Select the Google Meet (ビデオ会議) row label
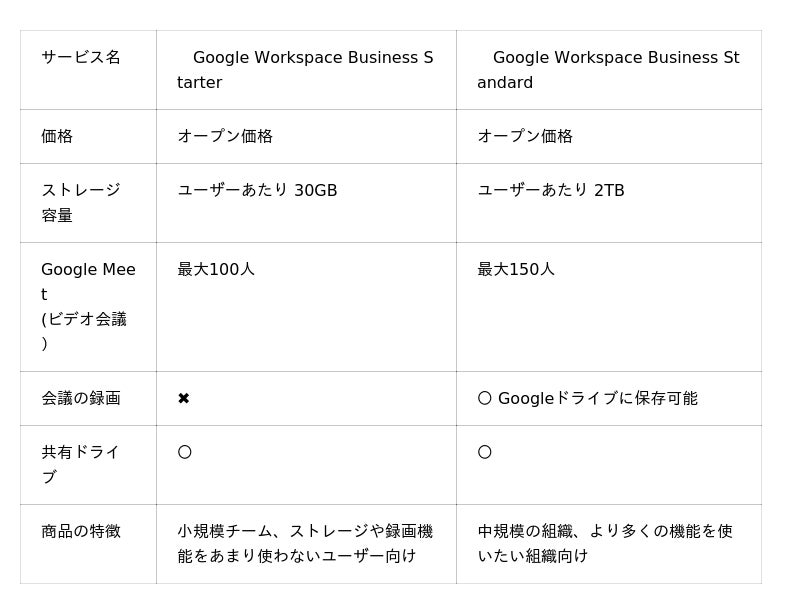The image size is (800, 614). coord(87,306)
